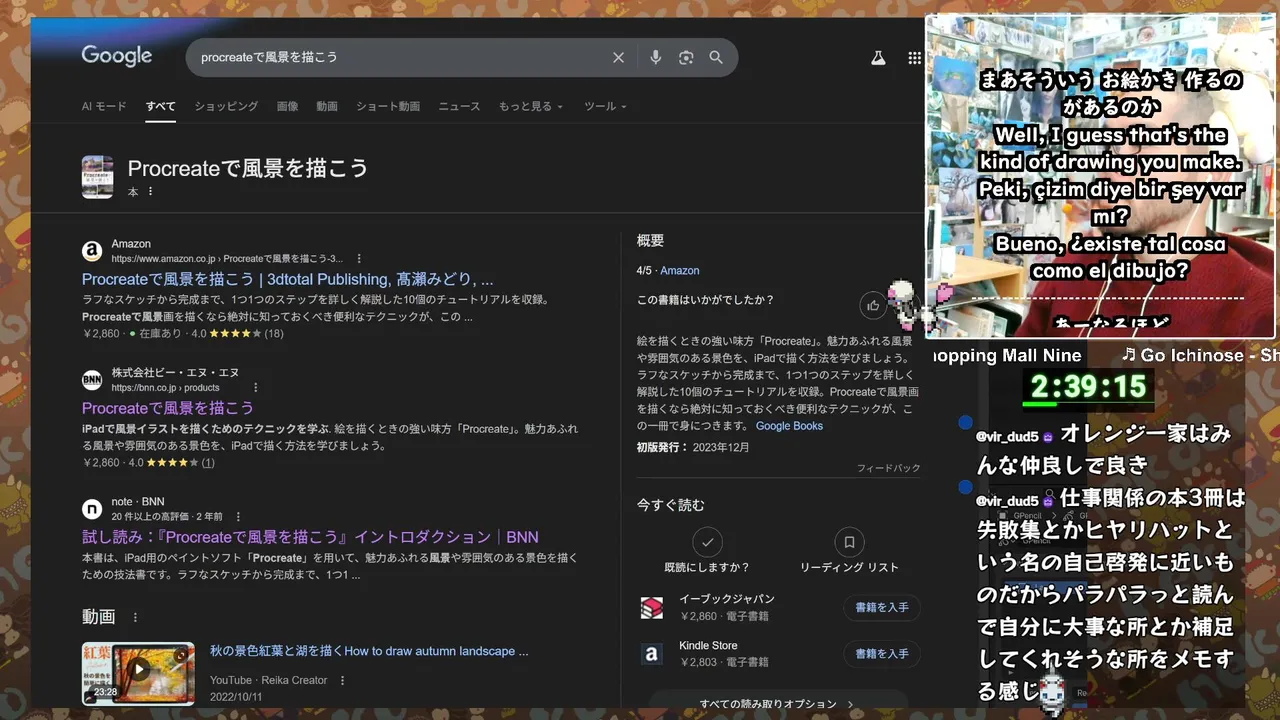Open Google Lens image search icon

point(686,58)
